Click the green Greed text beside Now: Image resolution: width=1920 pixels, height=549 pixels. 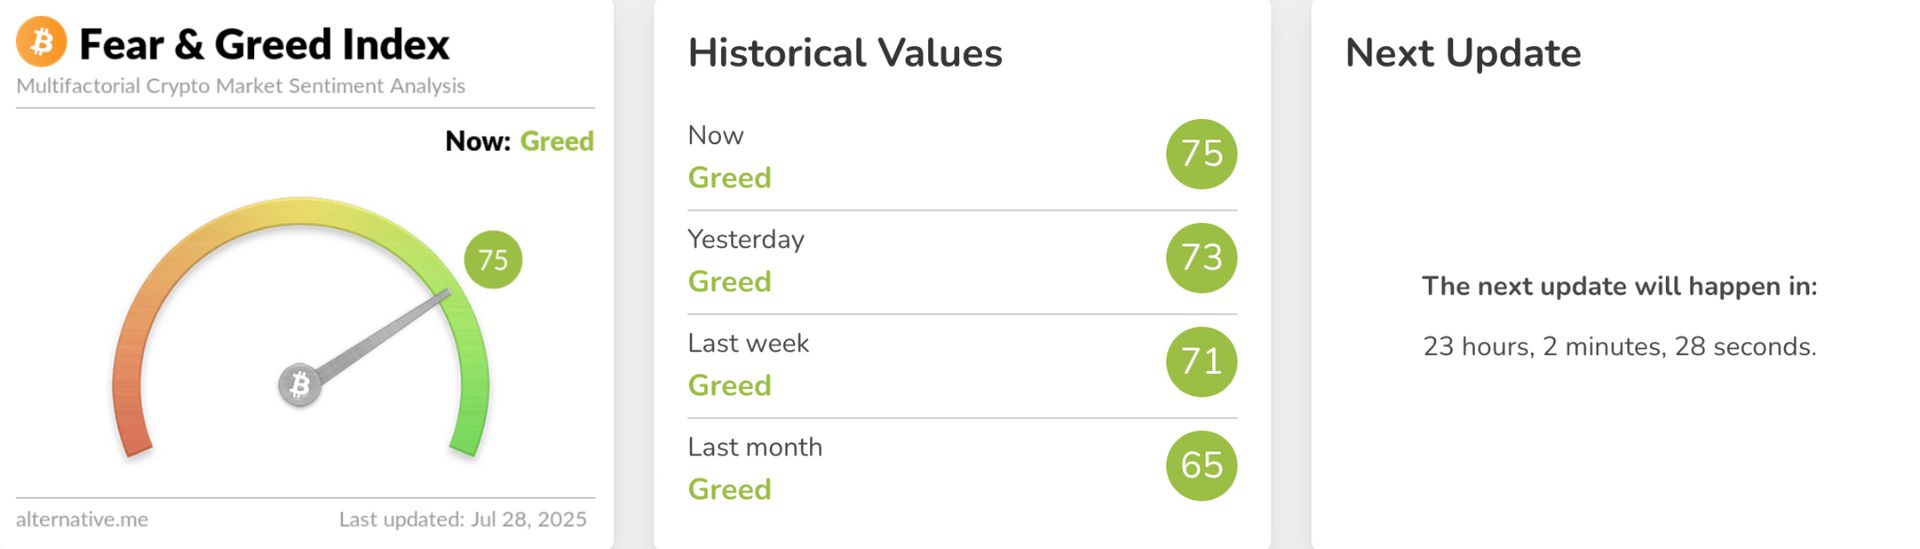557,141
